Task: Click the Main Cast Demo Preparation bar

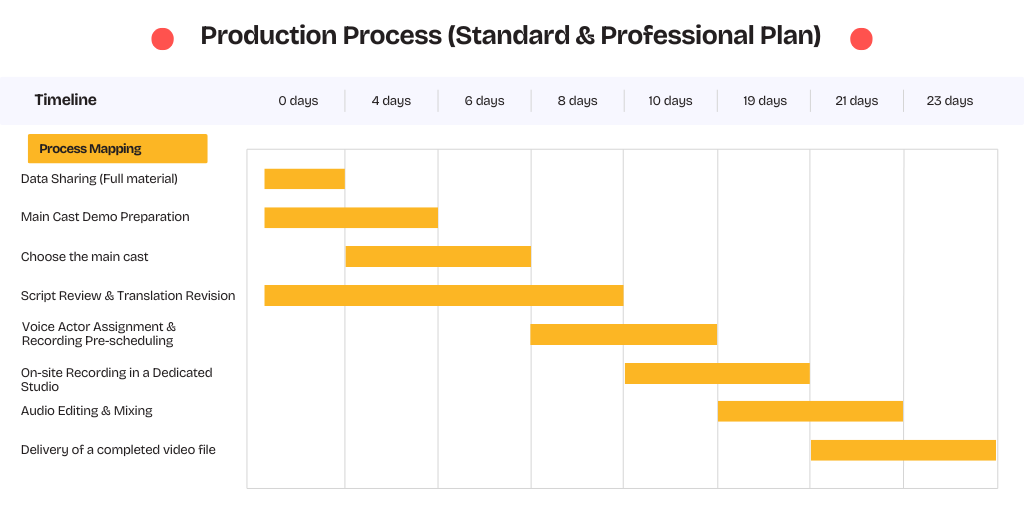Action: [x=351, y=218]
